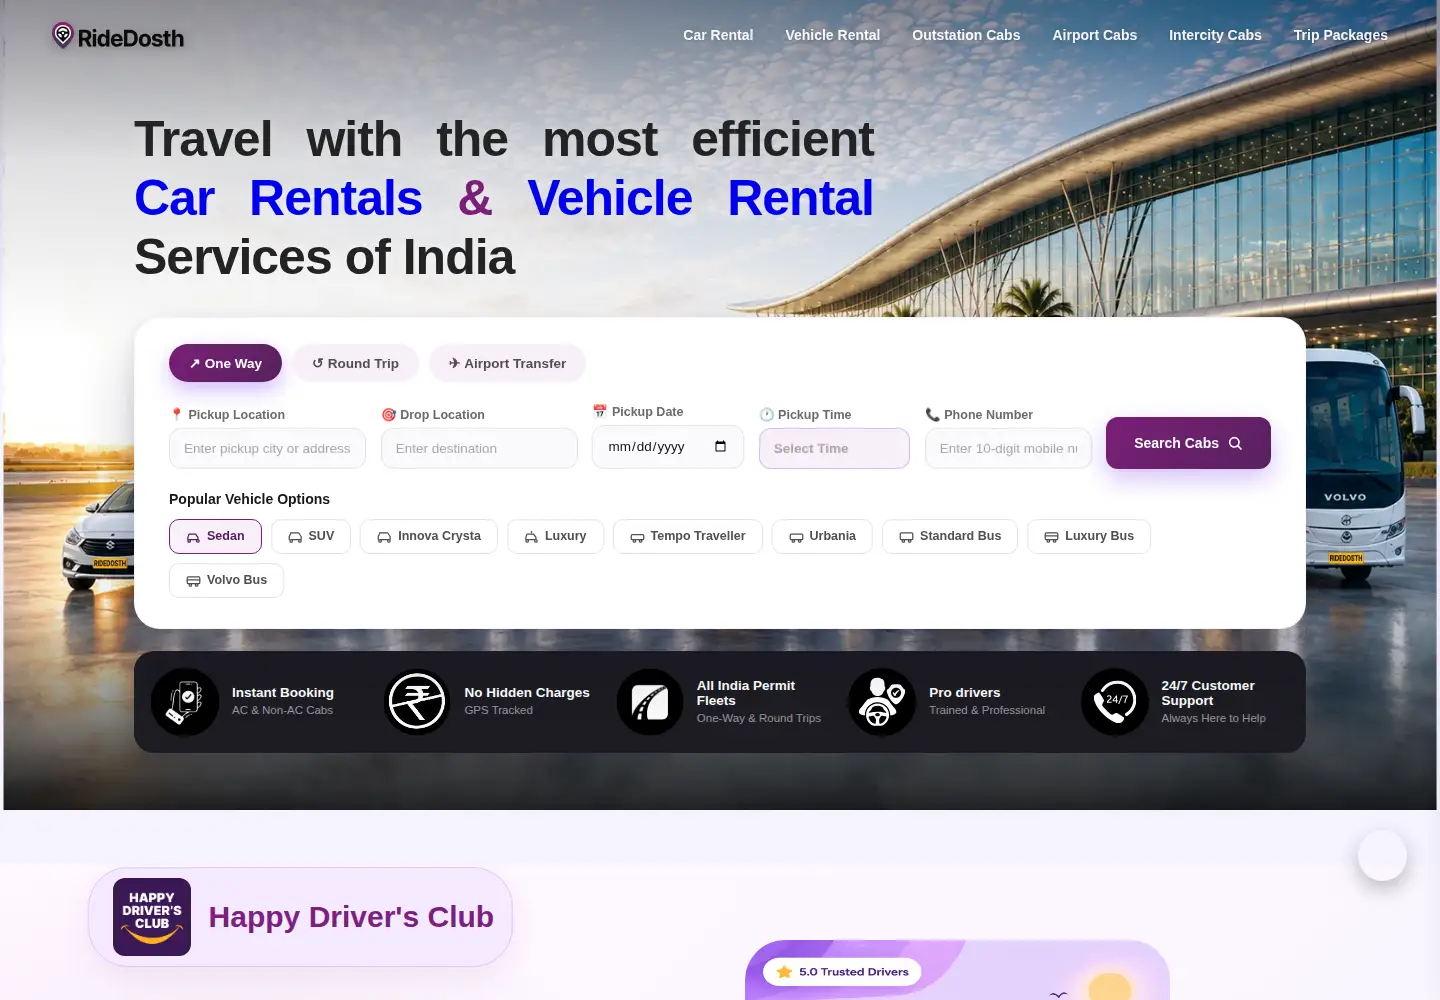Choose the Sedan vehicle option
The width and height of the screenshot is (1440, 1000).
coord(215,536)
